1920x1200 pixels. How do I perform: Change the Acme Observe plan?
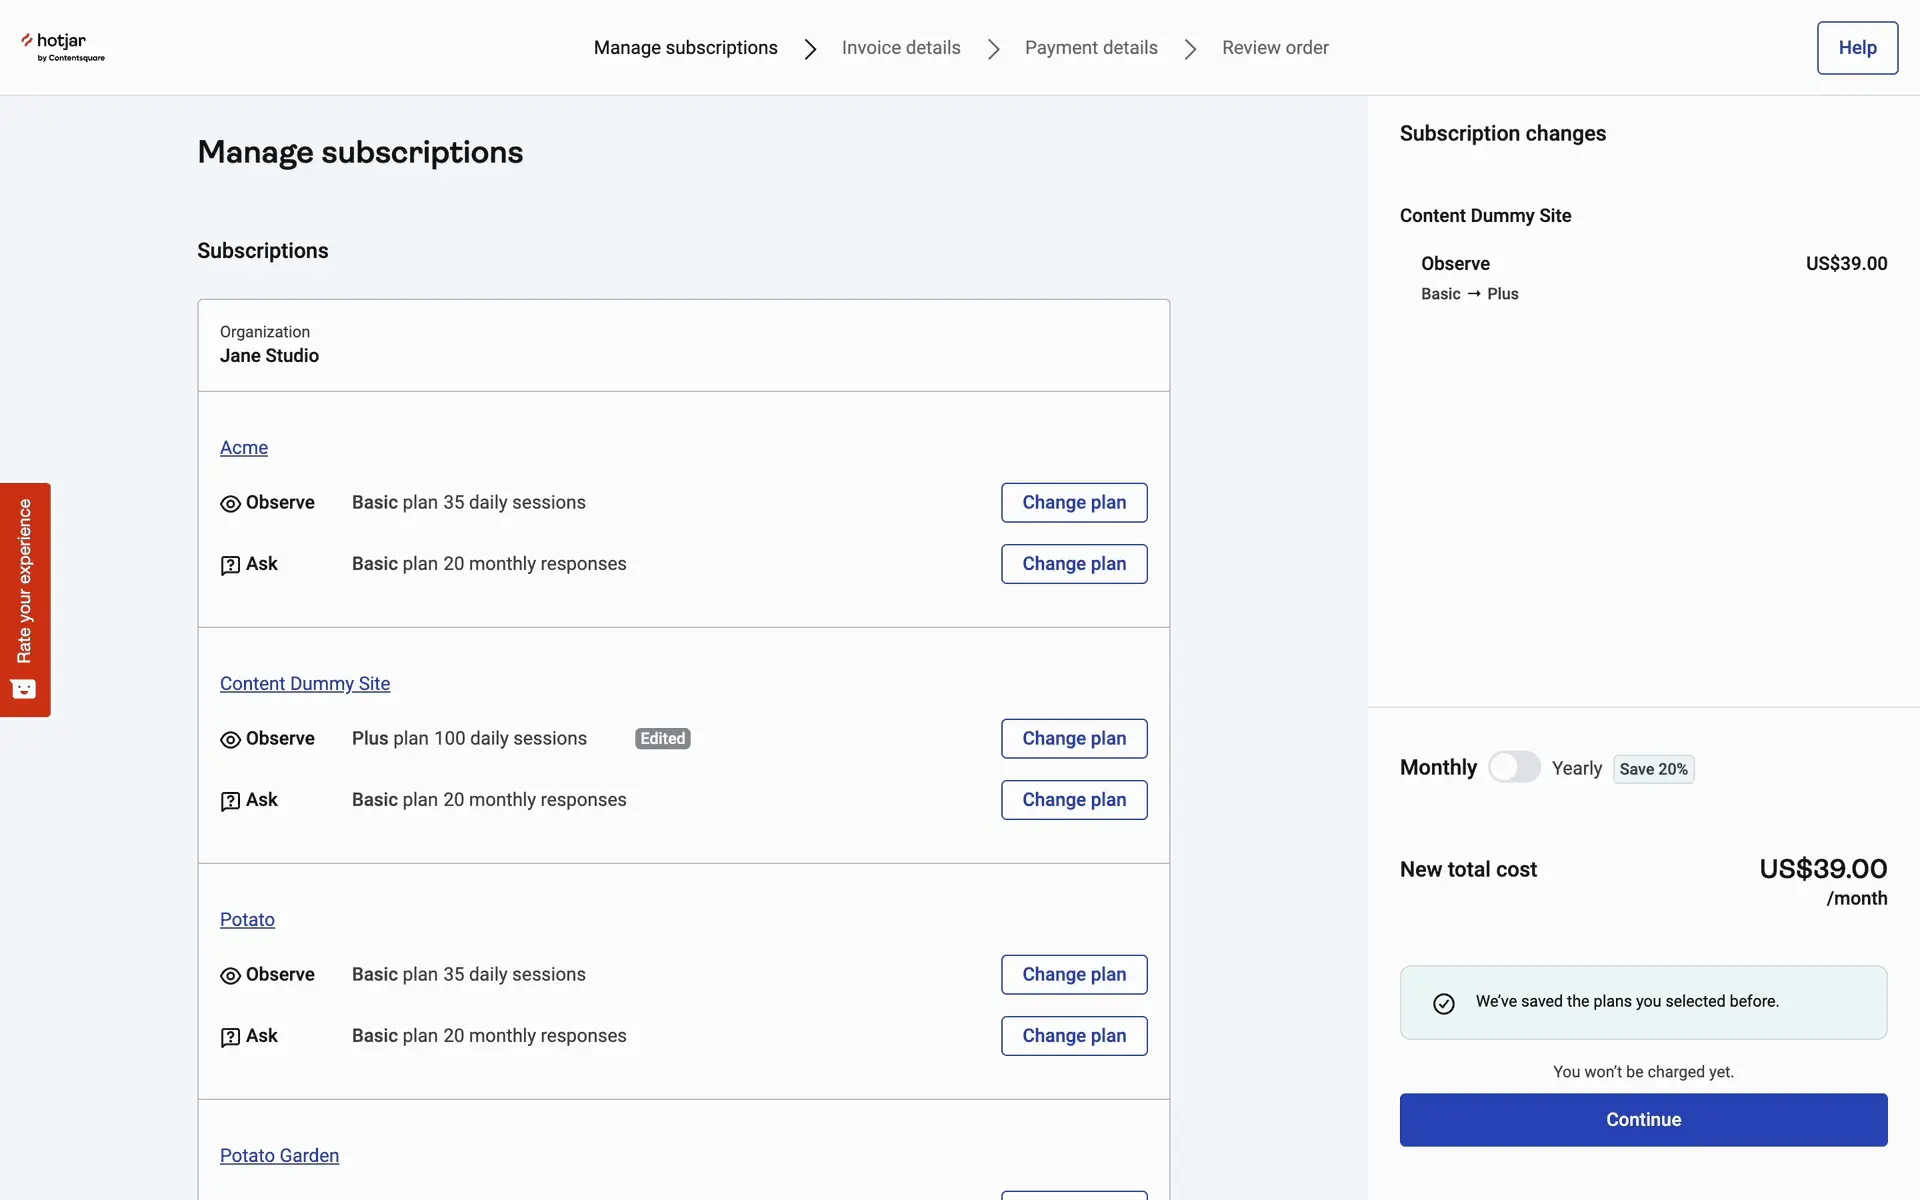tap(1074, 503)
